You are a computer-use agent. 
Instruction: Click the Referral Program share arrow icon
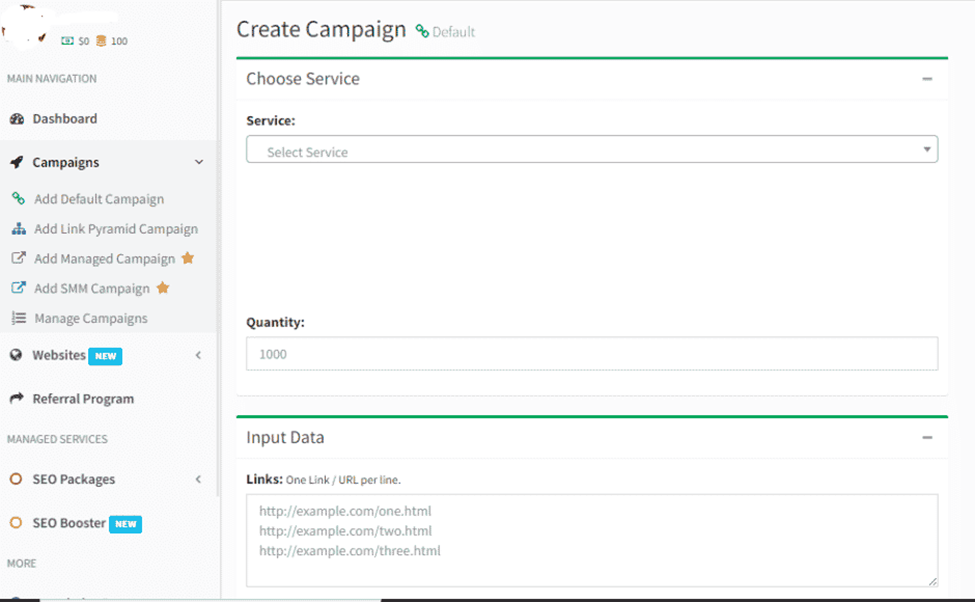coord(16,399)
